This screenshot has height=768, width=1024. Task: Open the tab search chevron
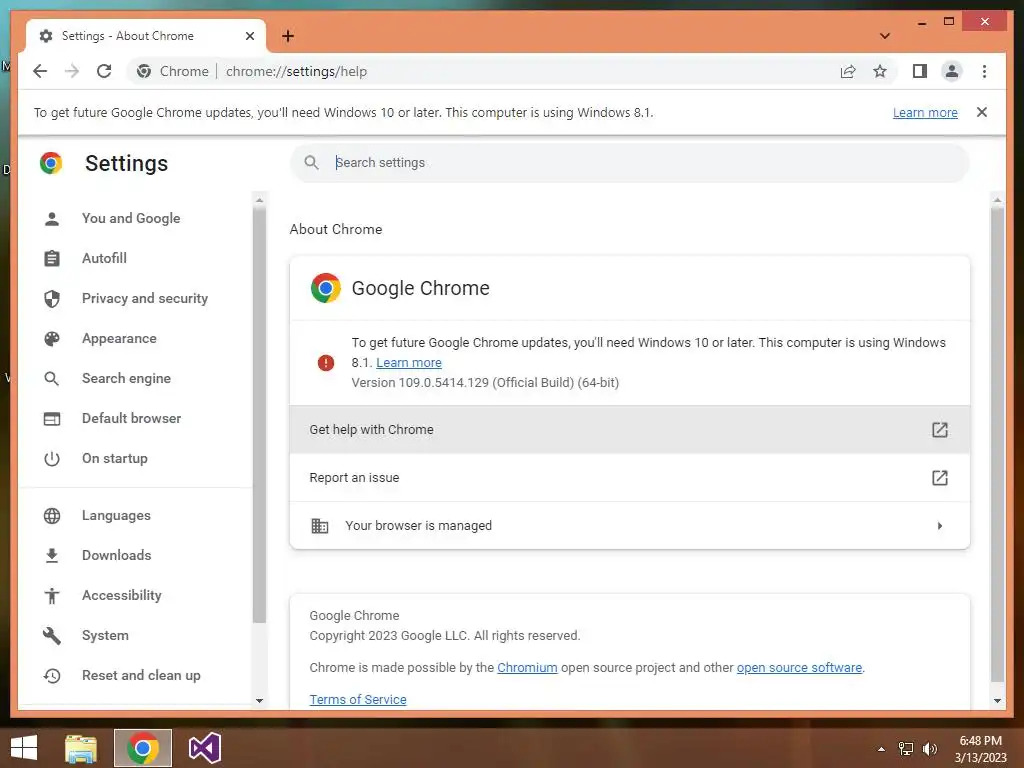pyautogui.click(x=884, y=36)
